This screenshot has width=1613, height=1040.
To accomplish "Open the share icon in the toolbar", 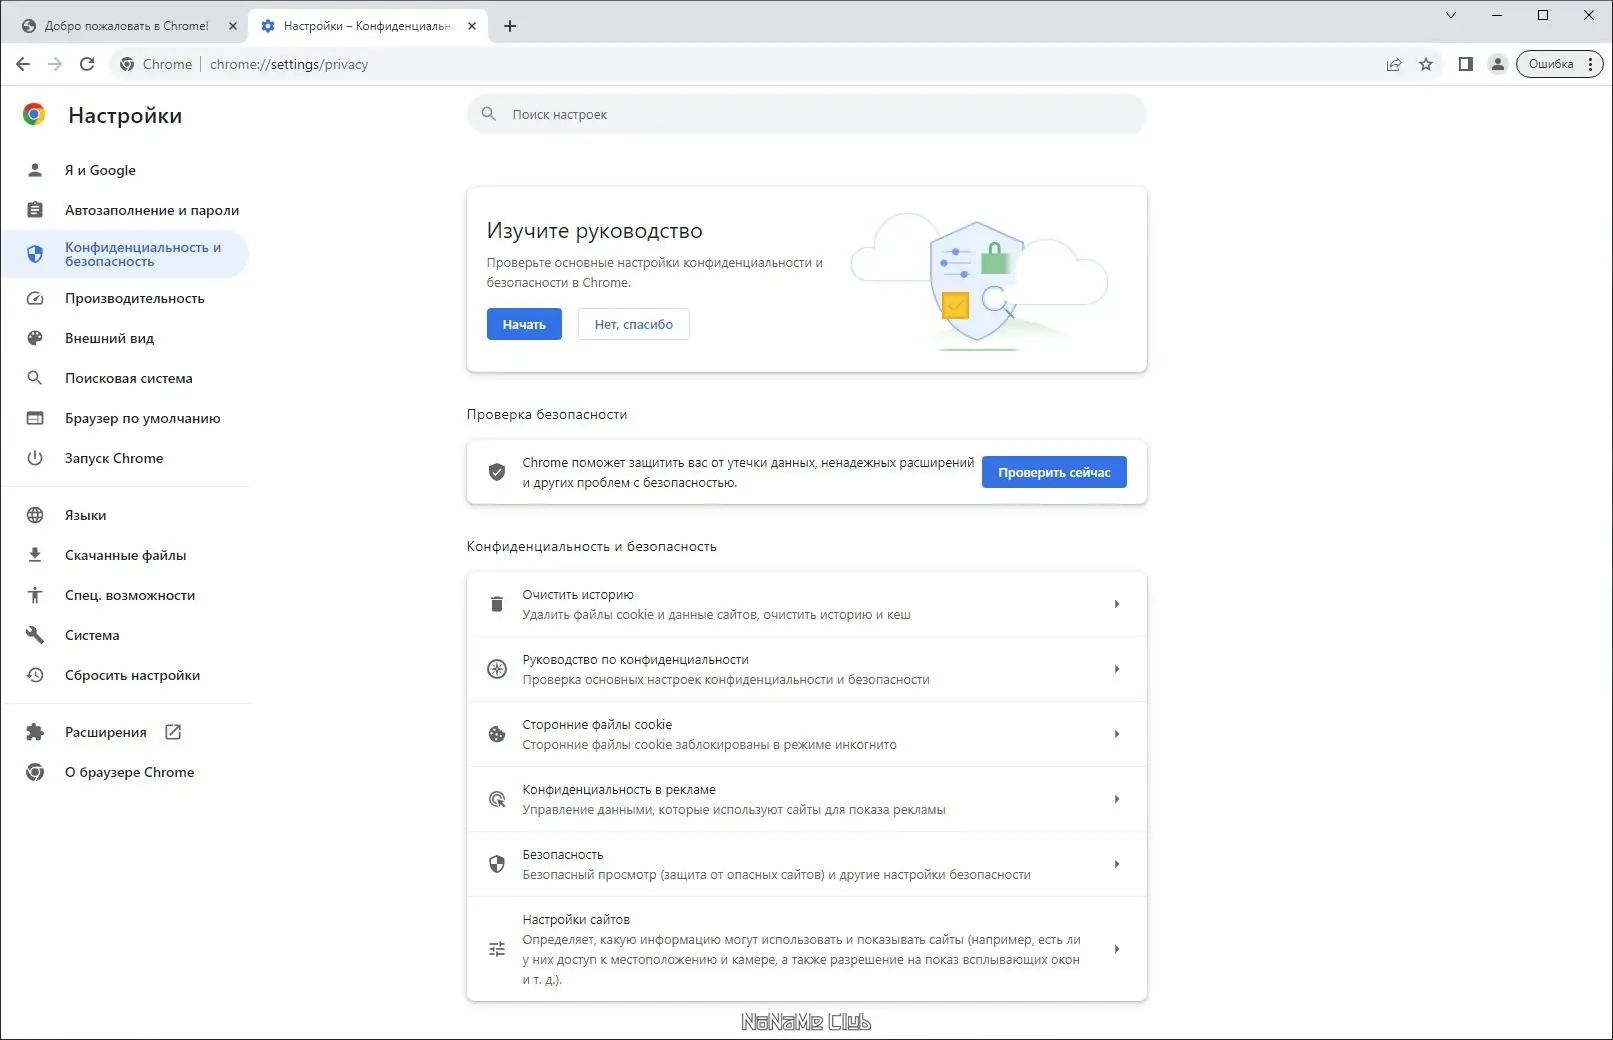I will (1394, 63).
